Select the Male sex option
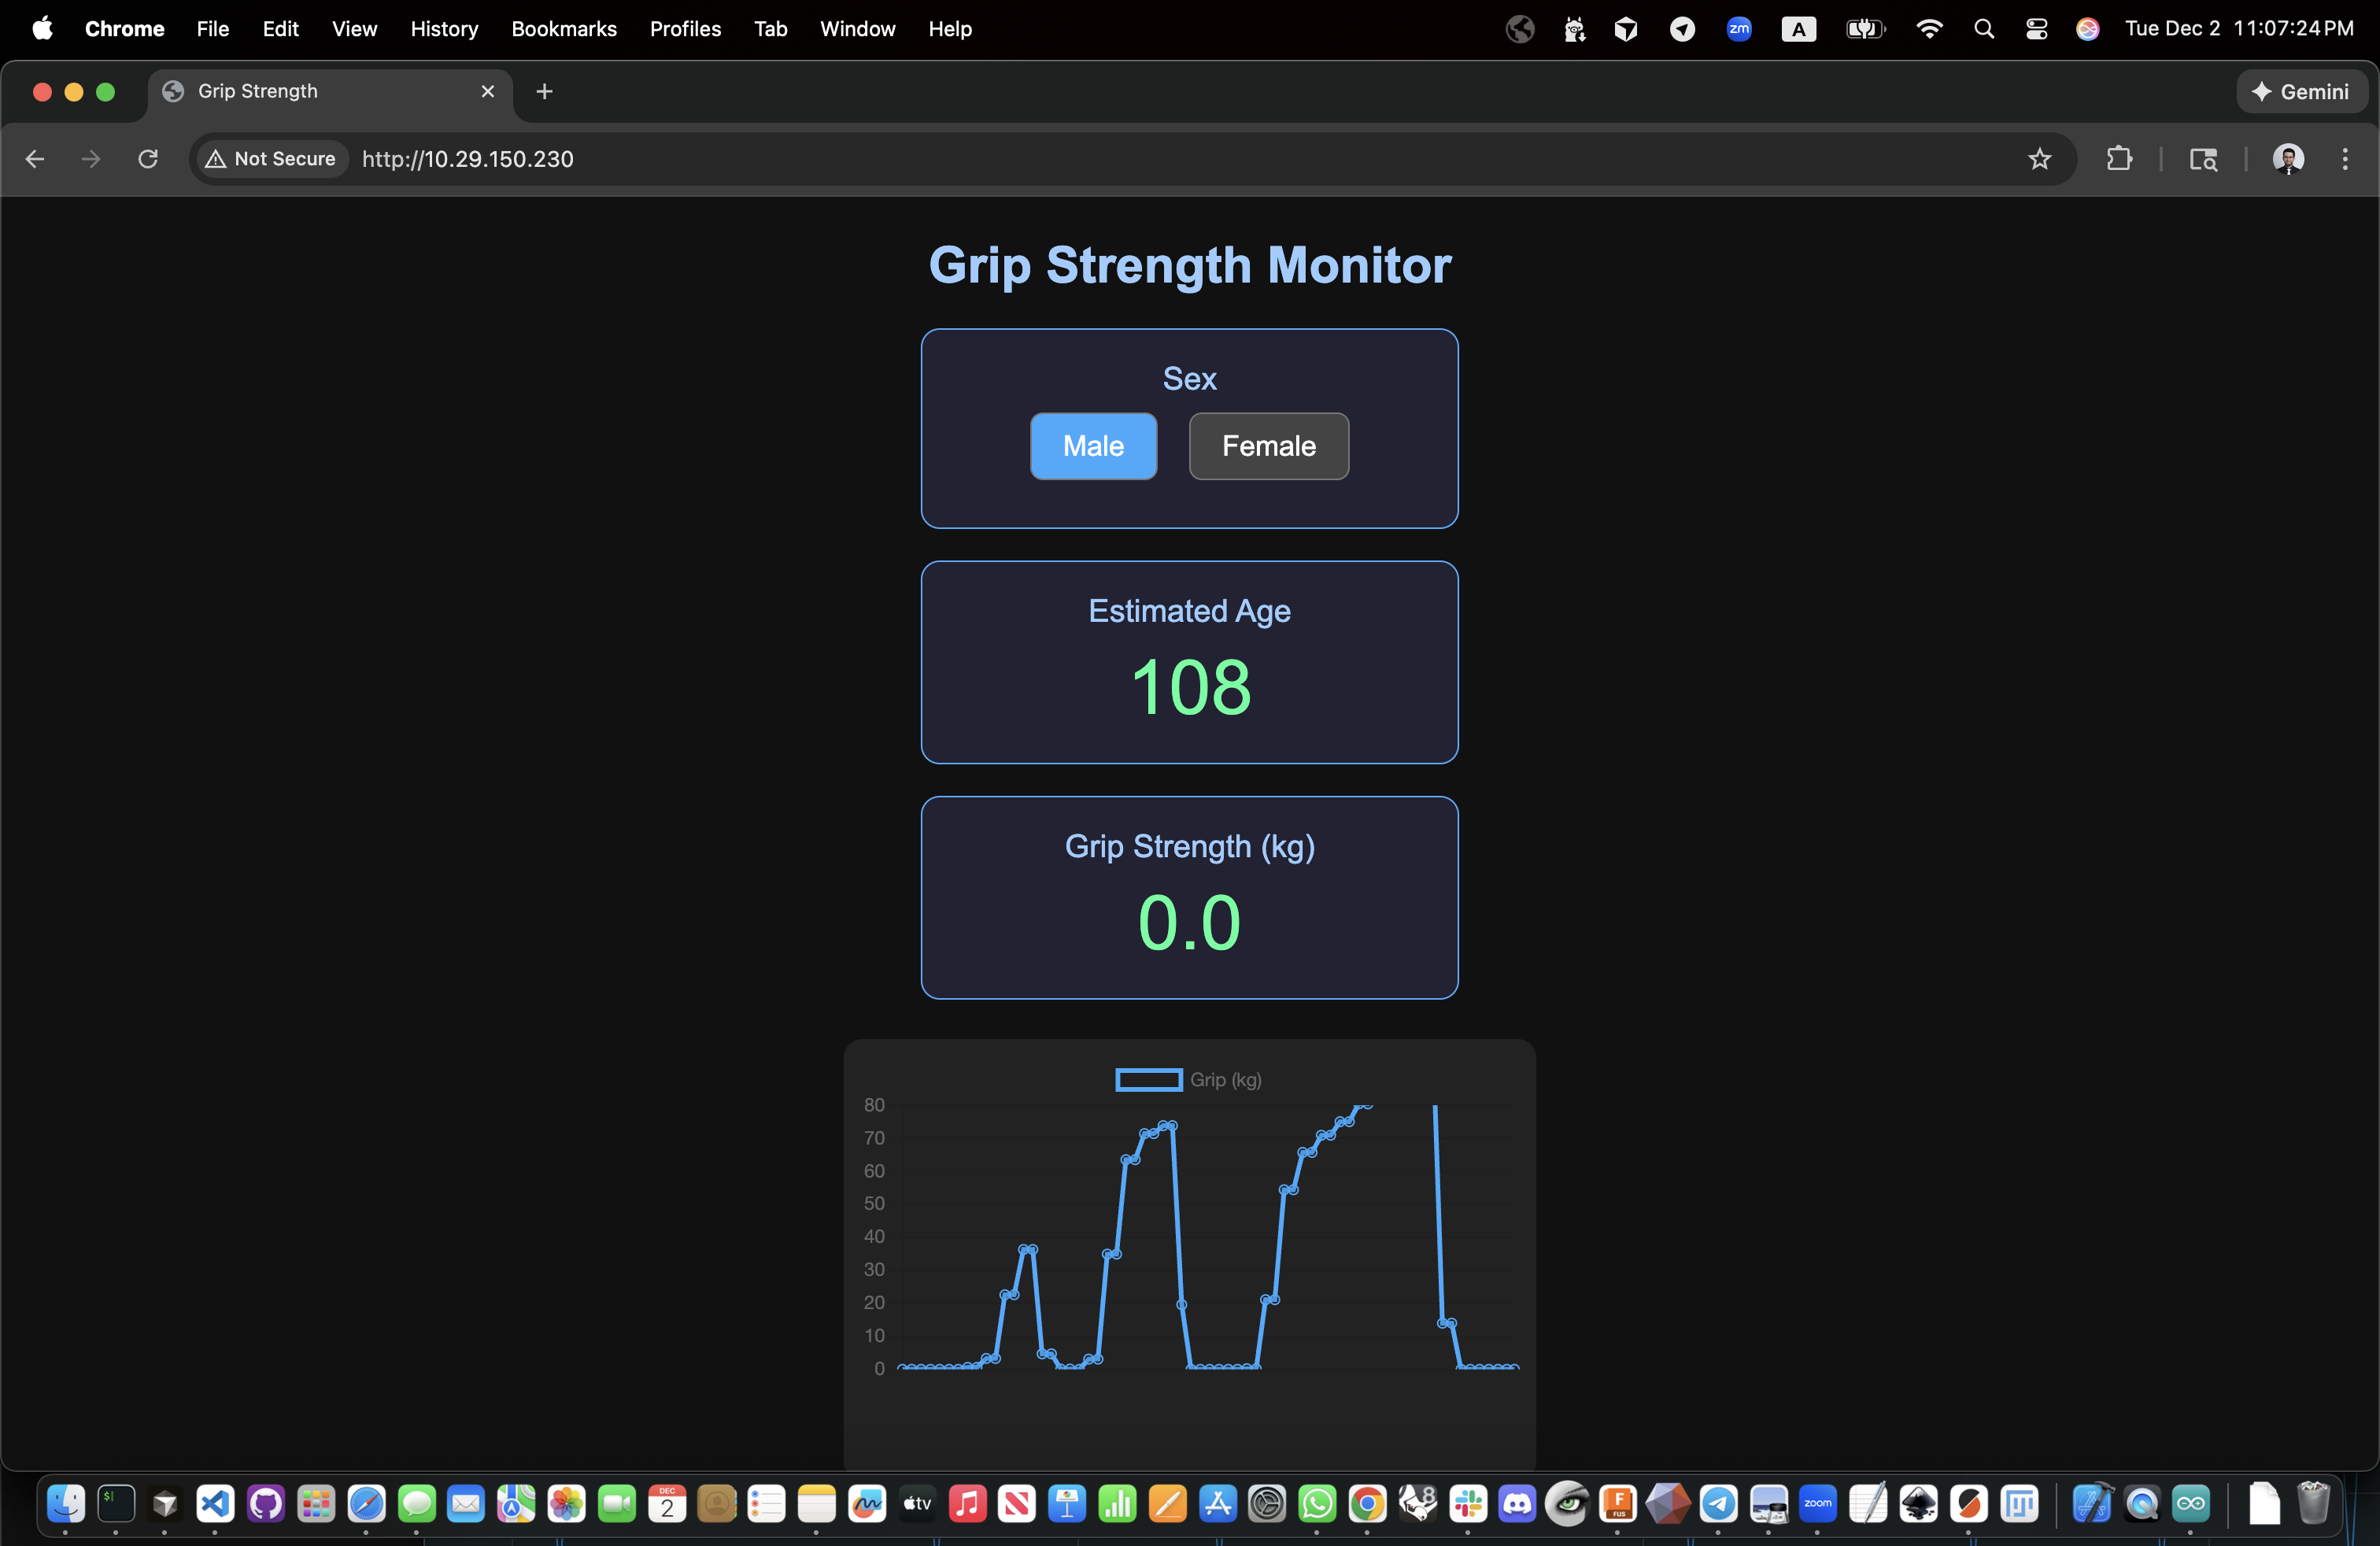Image resolution: width=2380 pixels, height=1546 pixels. tap(1092, 446)
